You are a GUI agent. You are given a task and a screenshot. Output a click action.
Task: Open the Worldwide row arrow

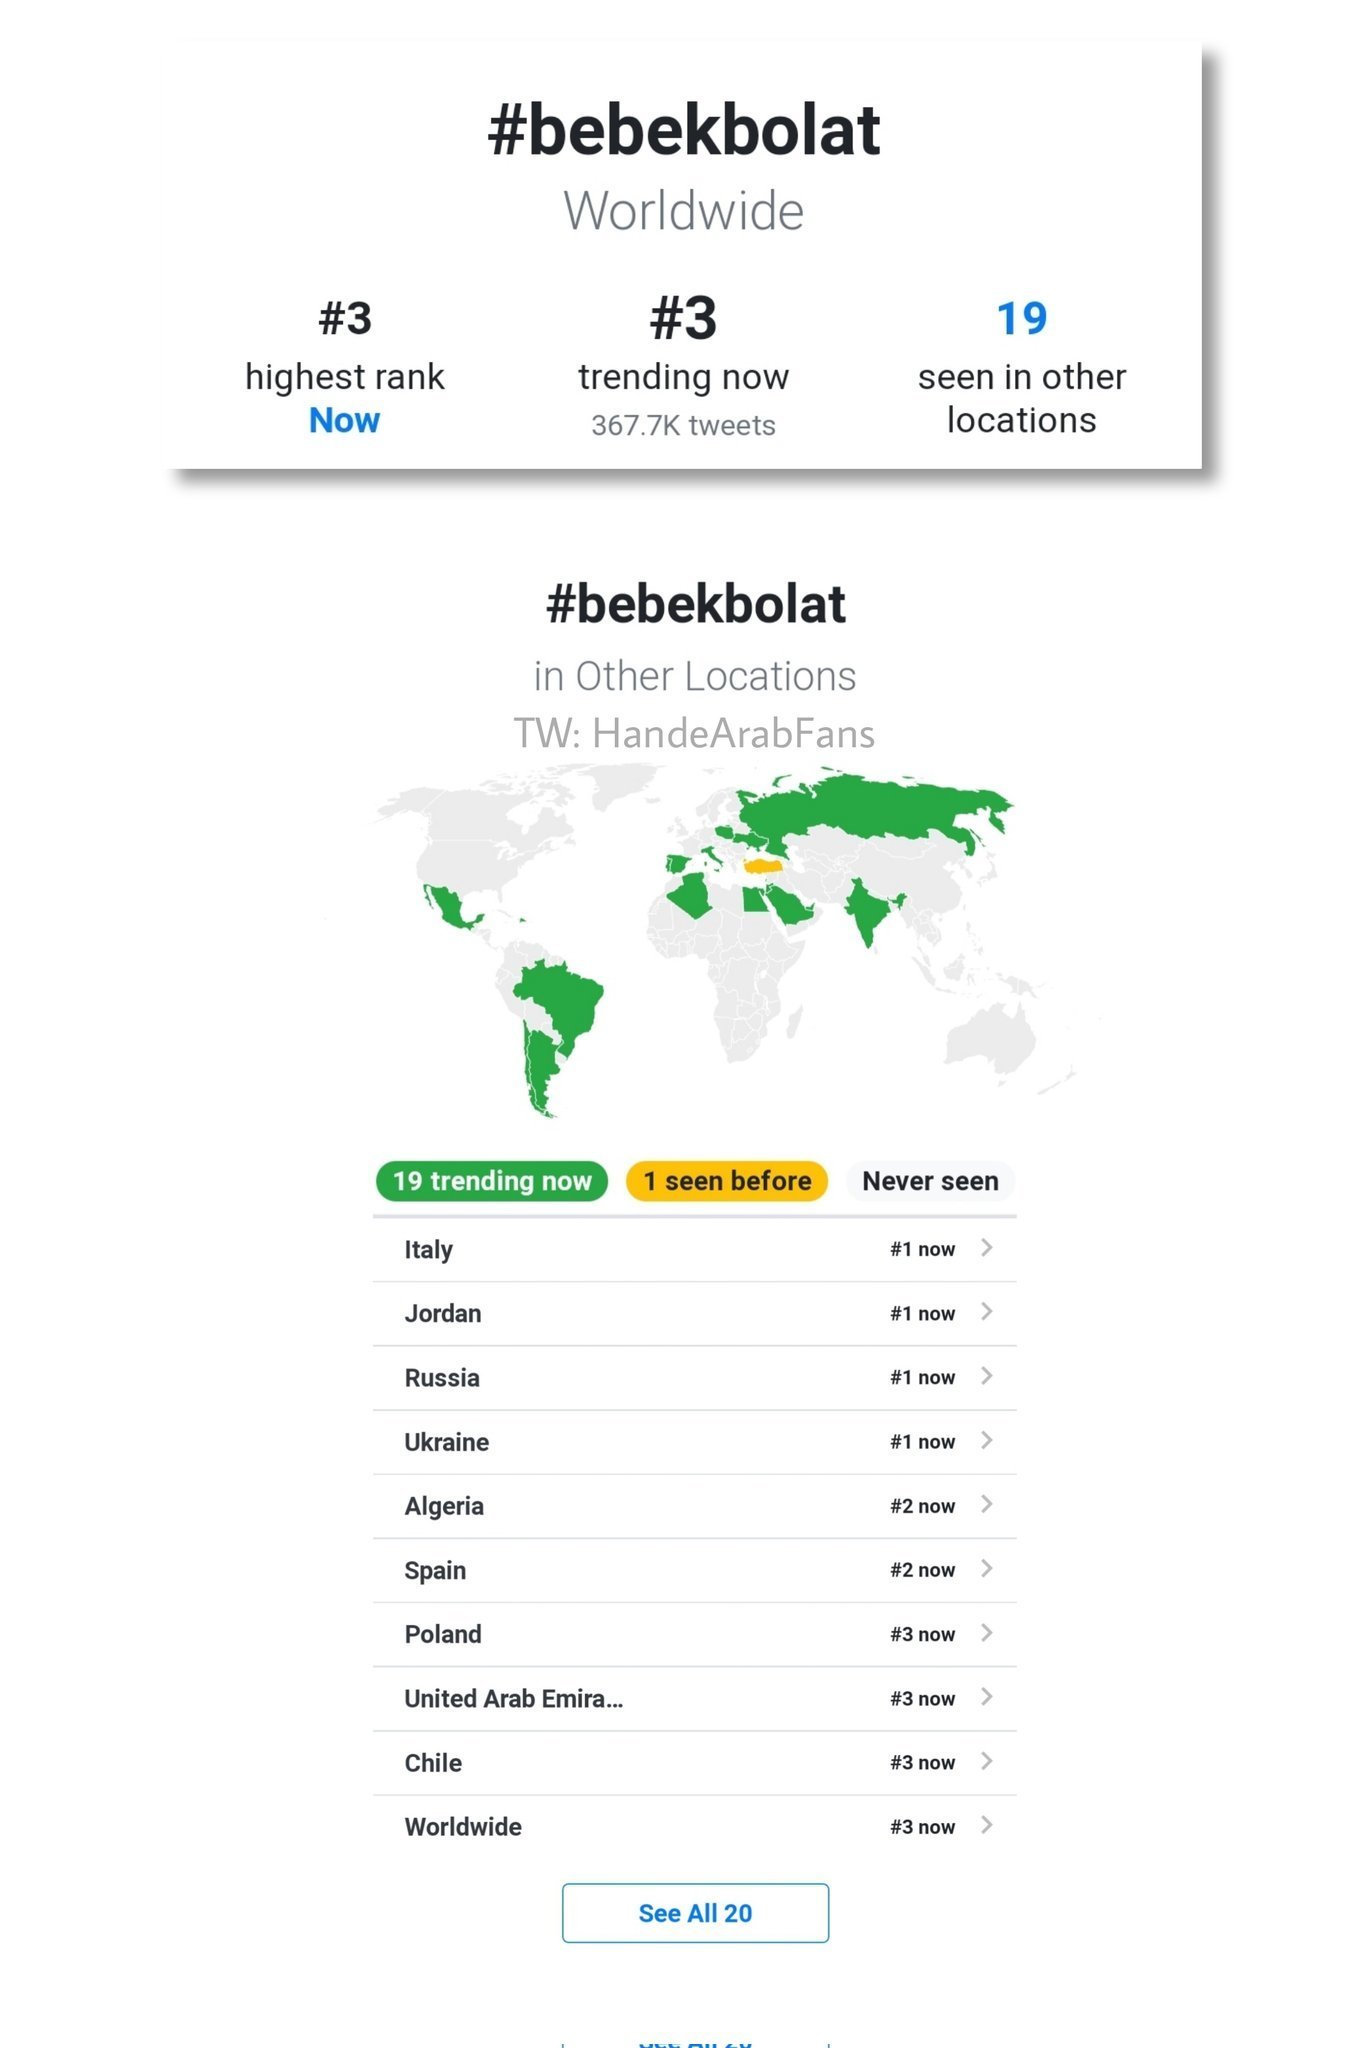pos(986,1825)
